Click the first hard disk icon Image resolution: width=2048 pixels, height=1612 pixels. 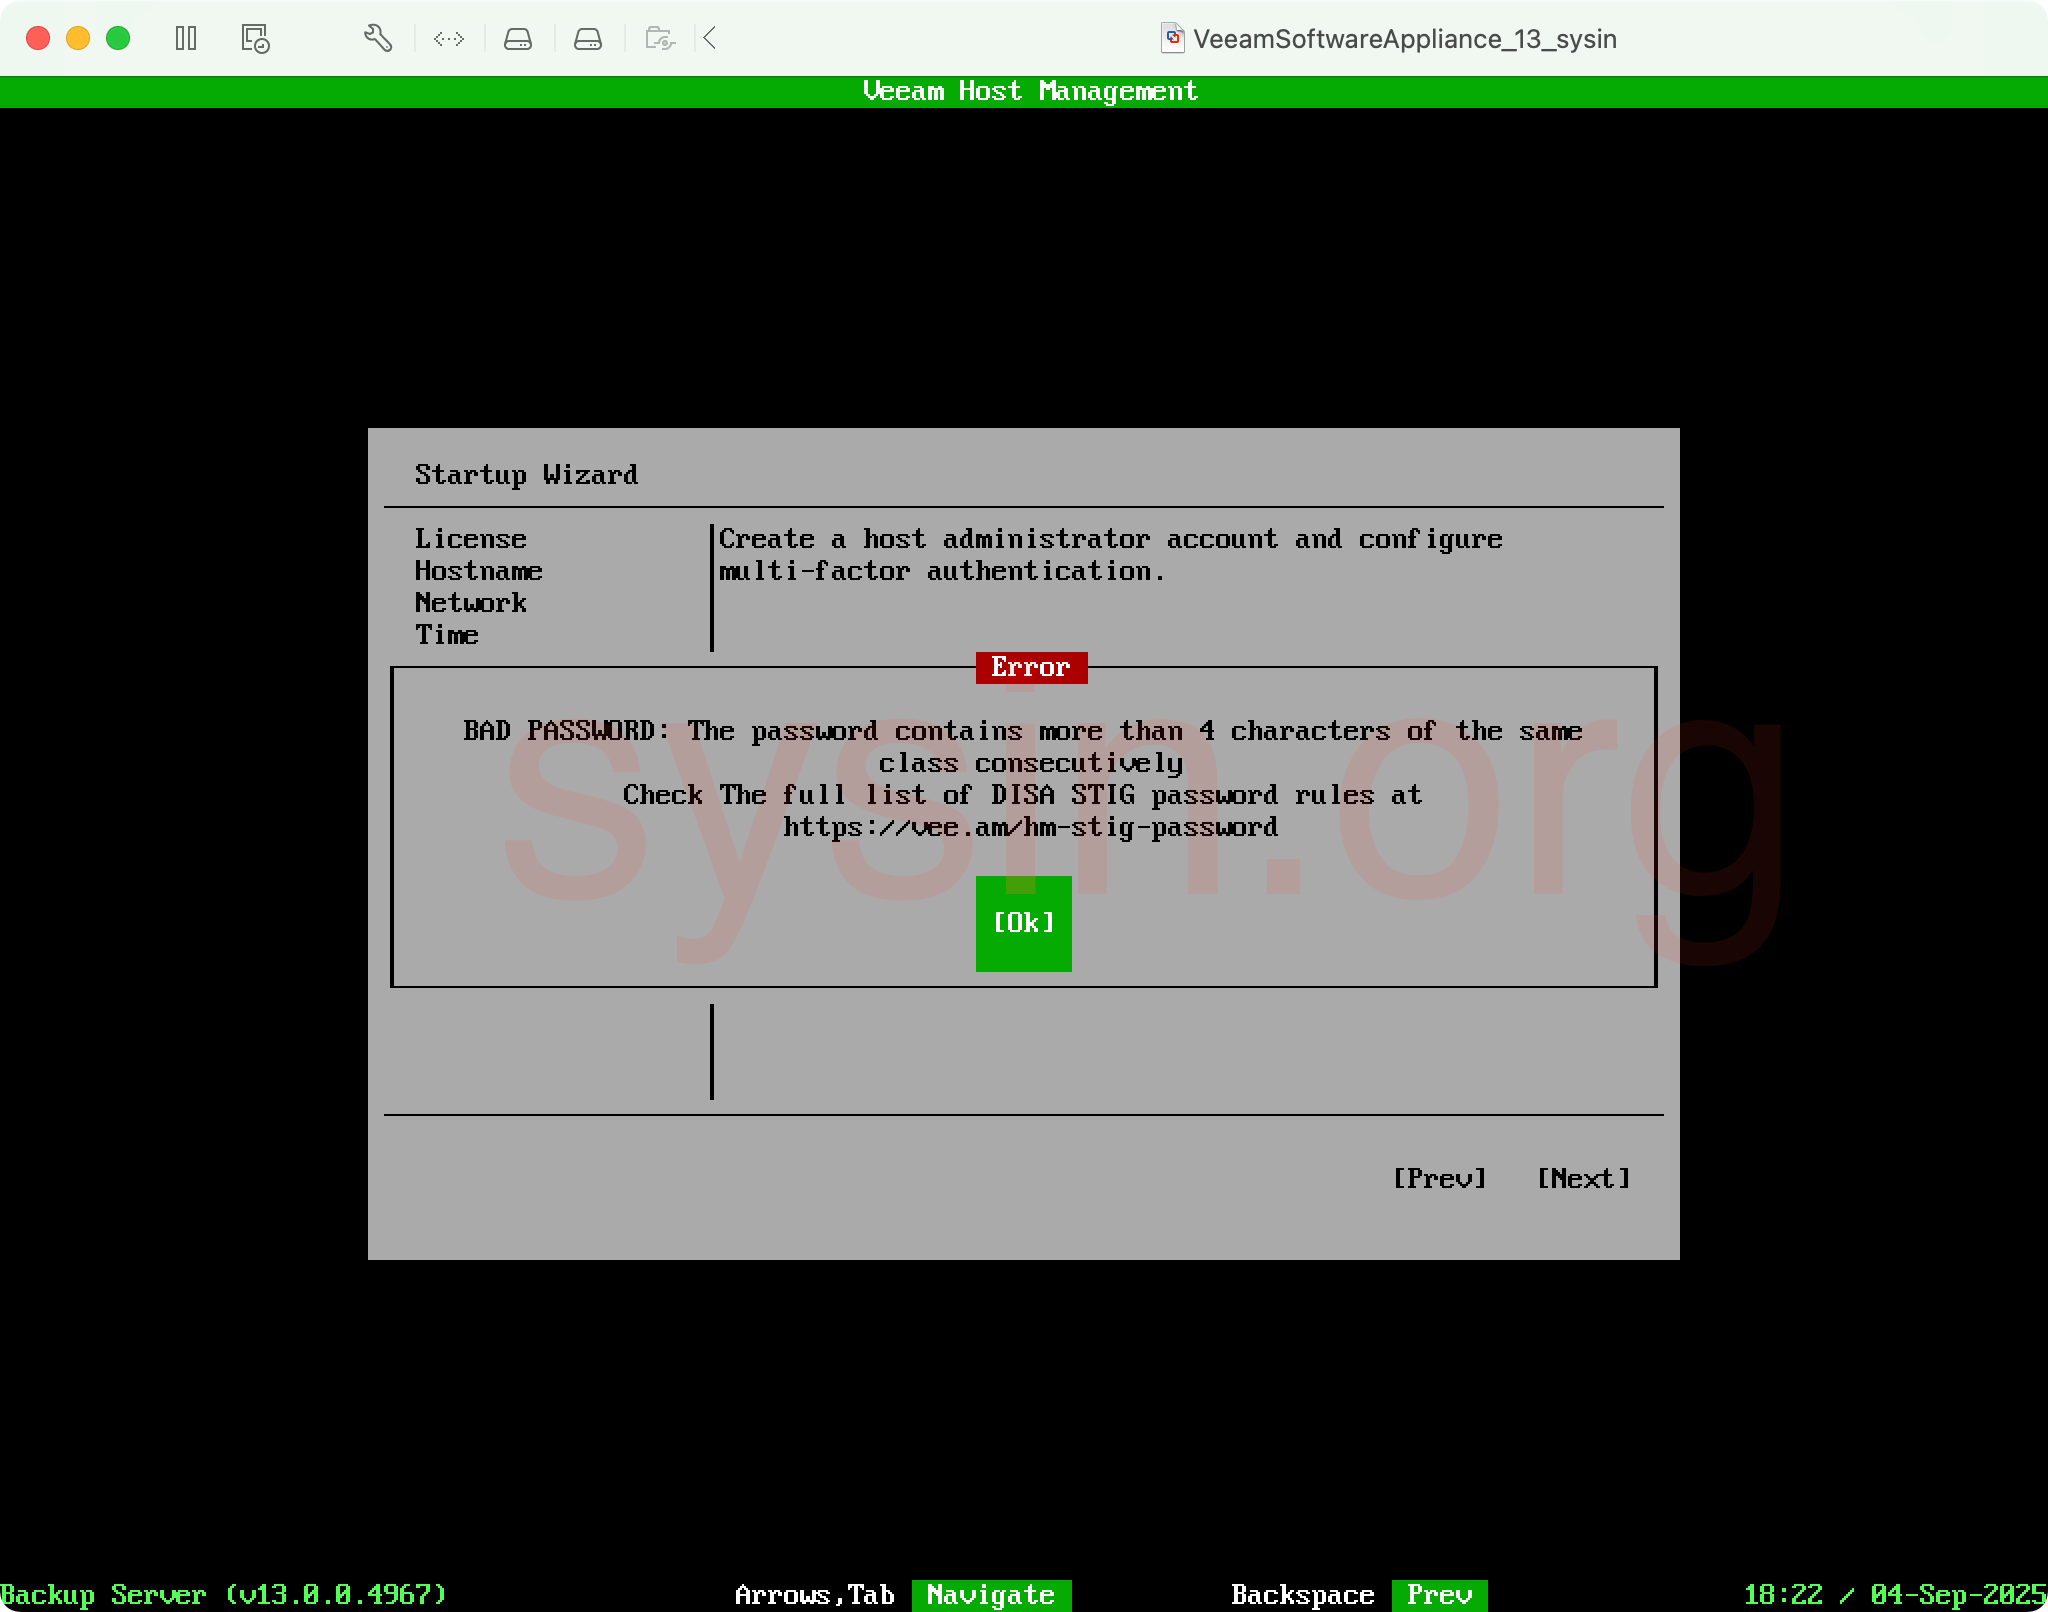(x=518, y=39)
